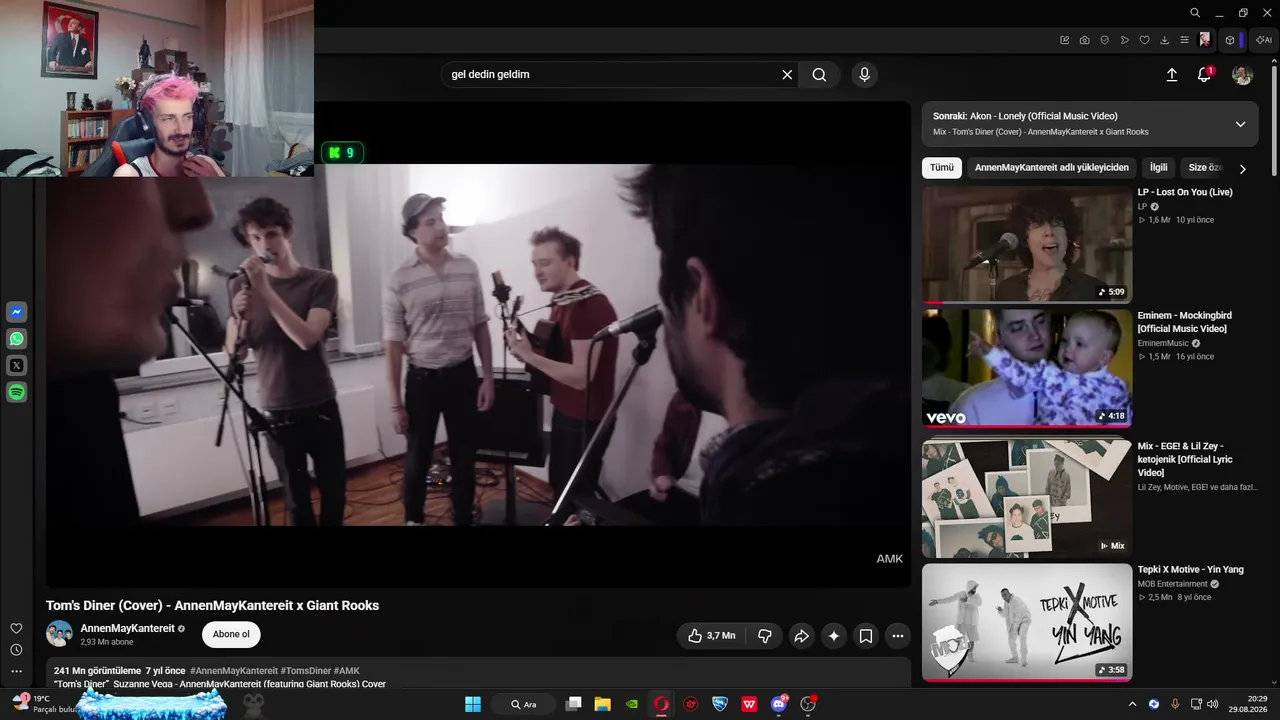Image resolution: width=1280 pixels, height=720 pixels.
Task: Click the Mix - EGE! & Lil Zey title
Action: (1185, 459)
